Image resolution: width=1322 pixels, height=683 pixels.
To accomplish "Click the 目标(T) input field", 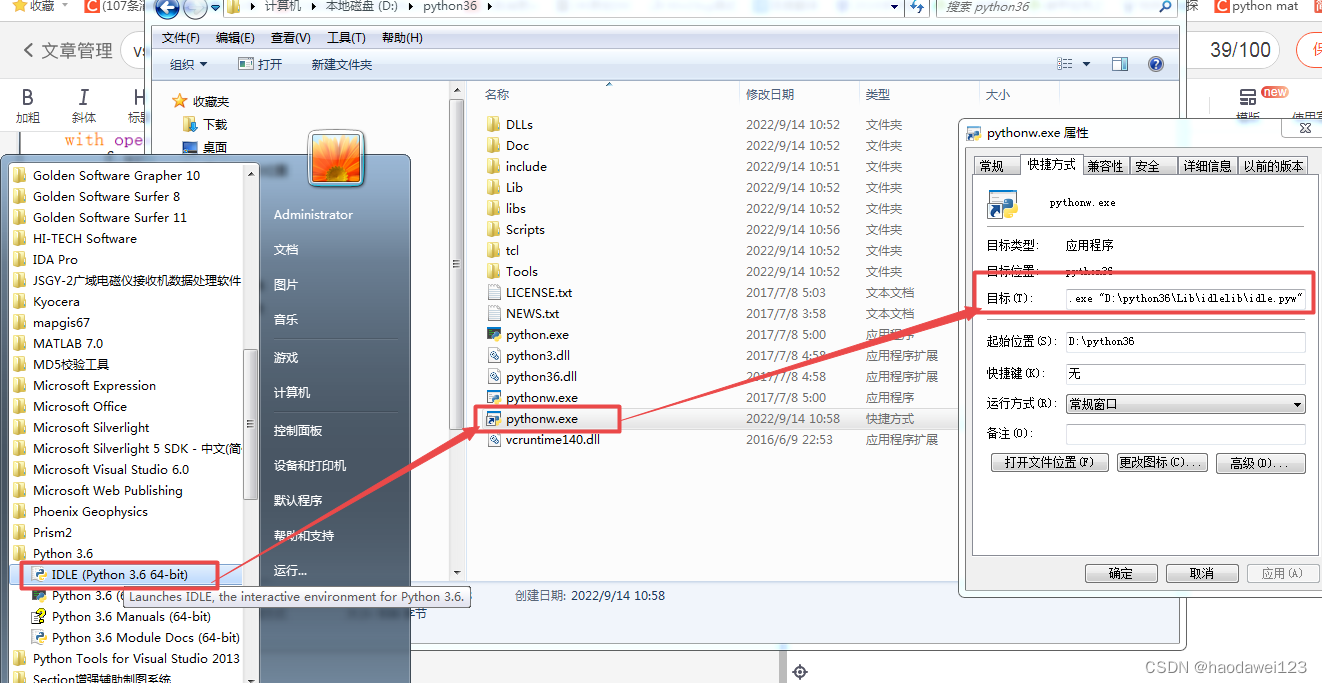I will click(1185, 298).
